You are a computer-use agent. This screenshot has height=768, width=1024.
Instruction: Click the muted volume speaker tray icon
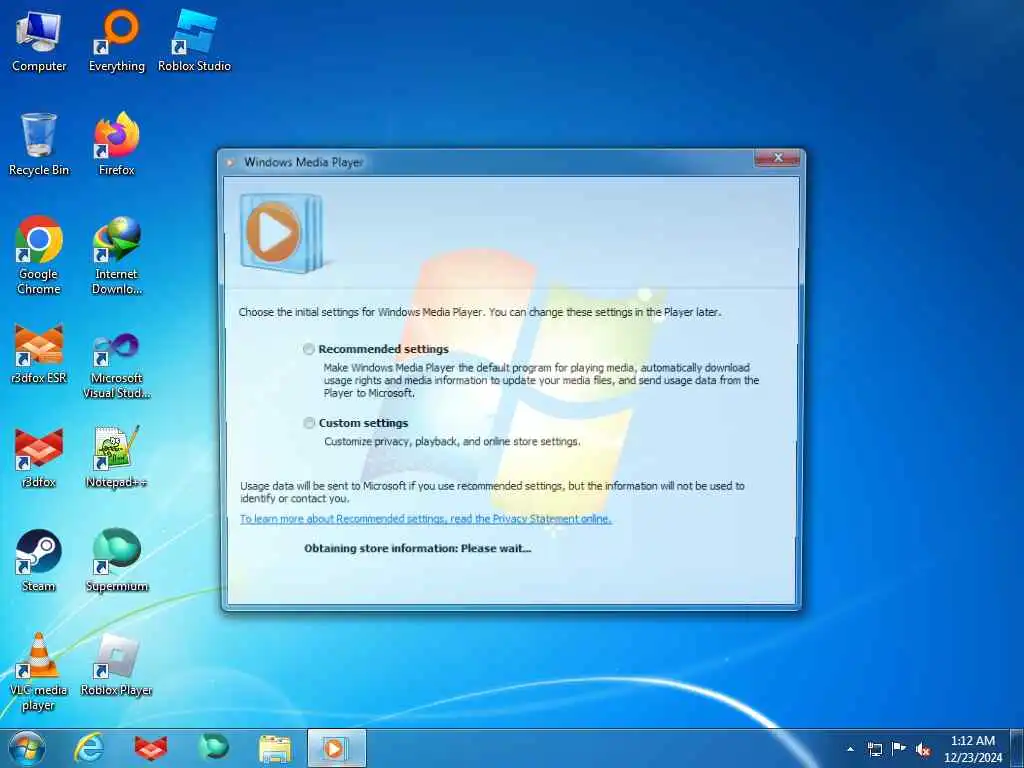923,750
